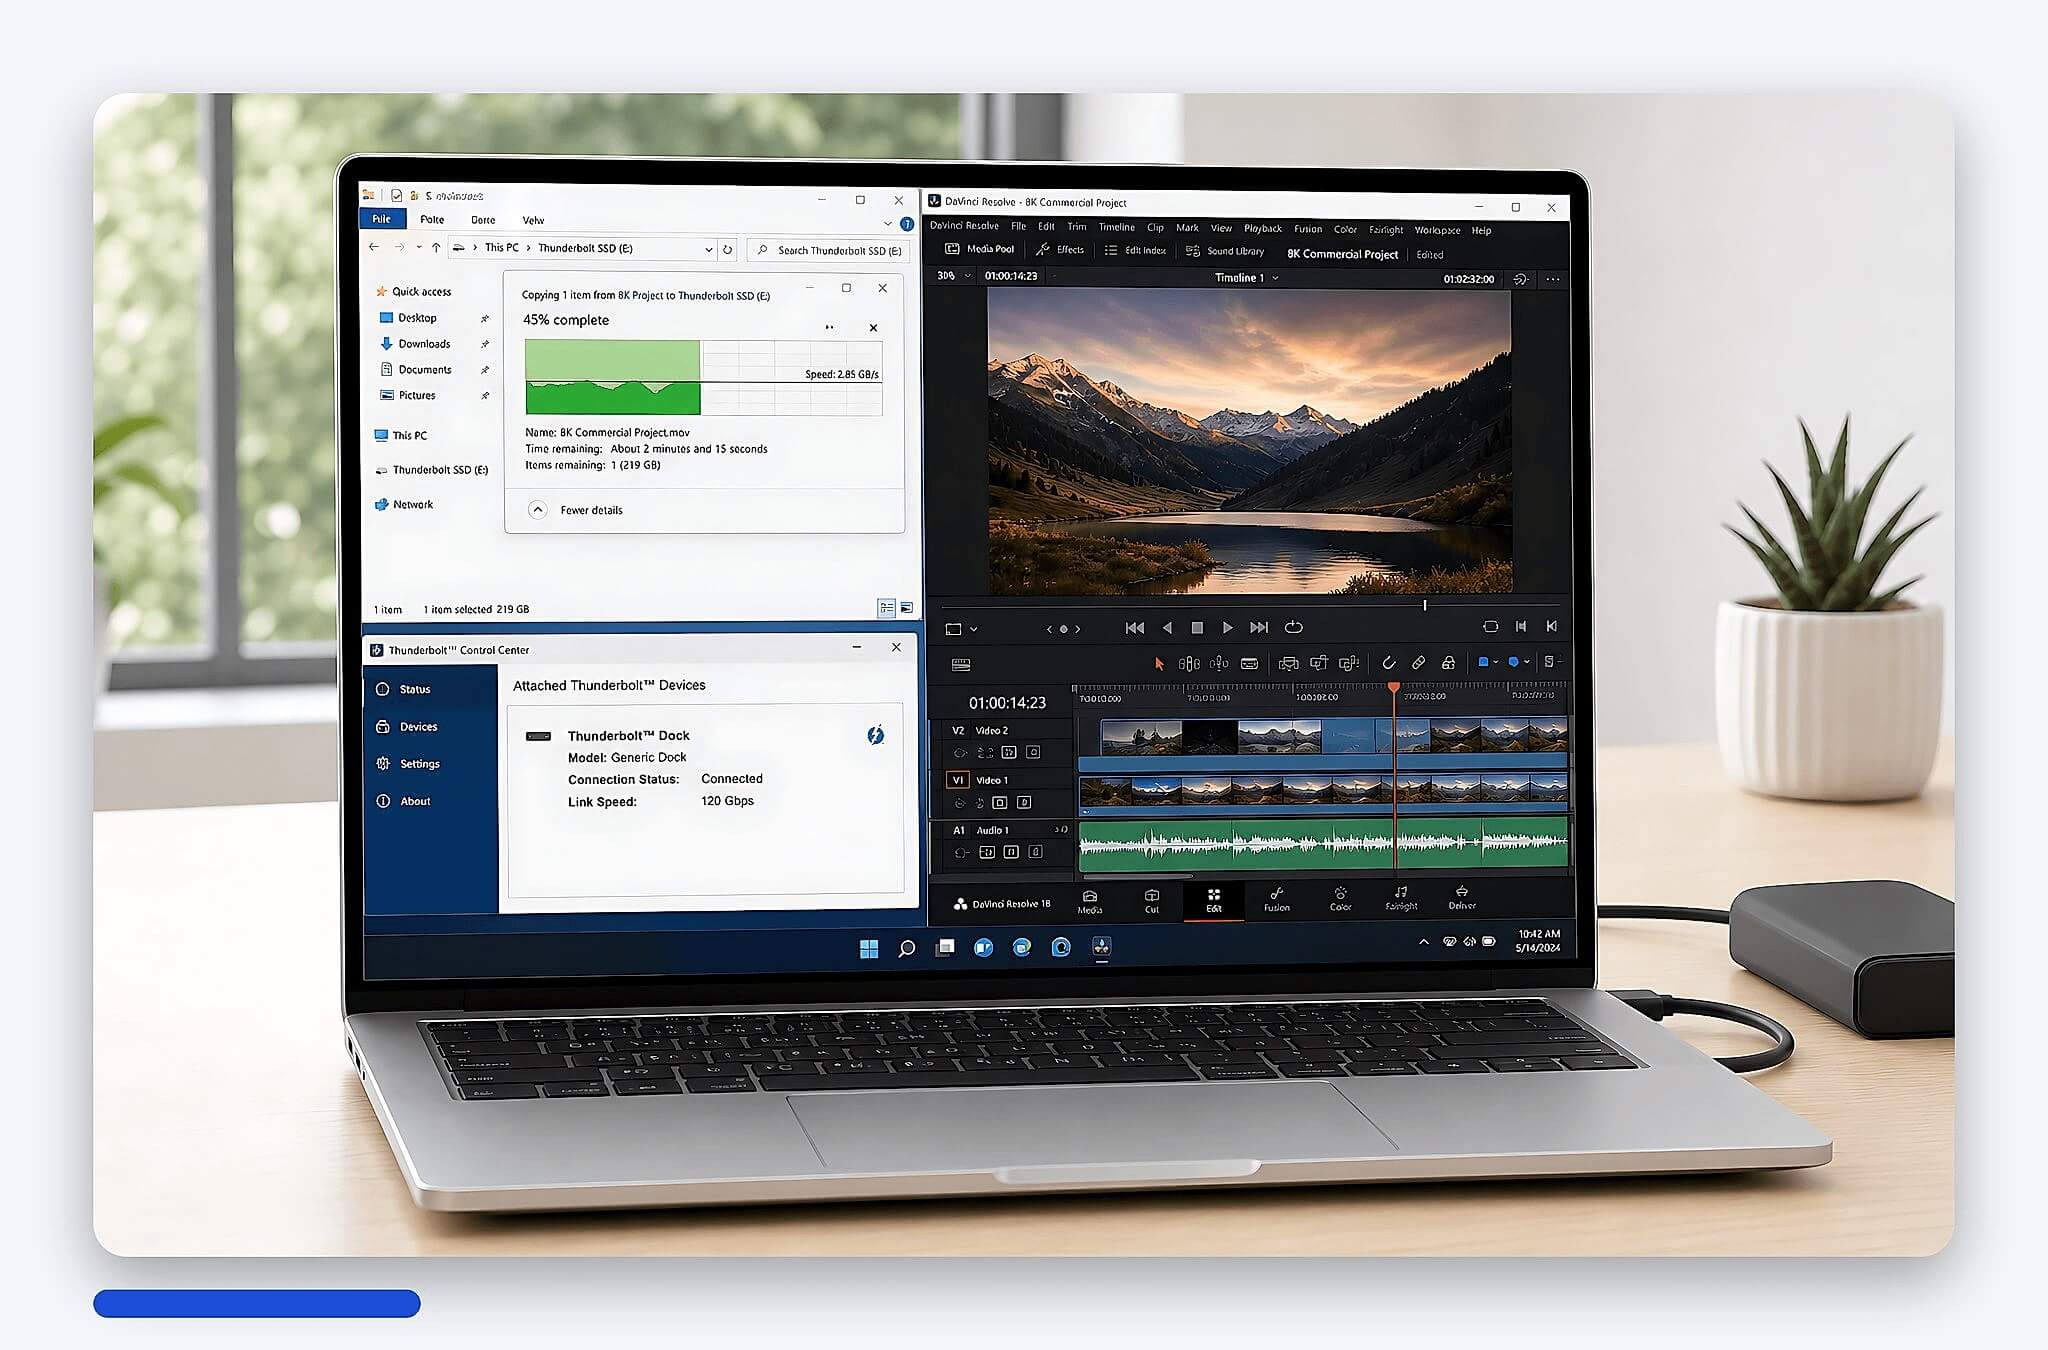Open Settings in Thunderbolt Control Center
The height and width of the screenshot is (1350, 2048).
408,764
